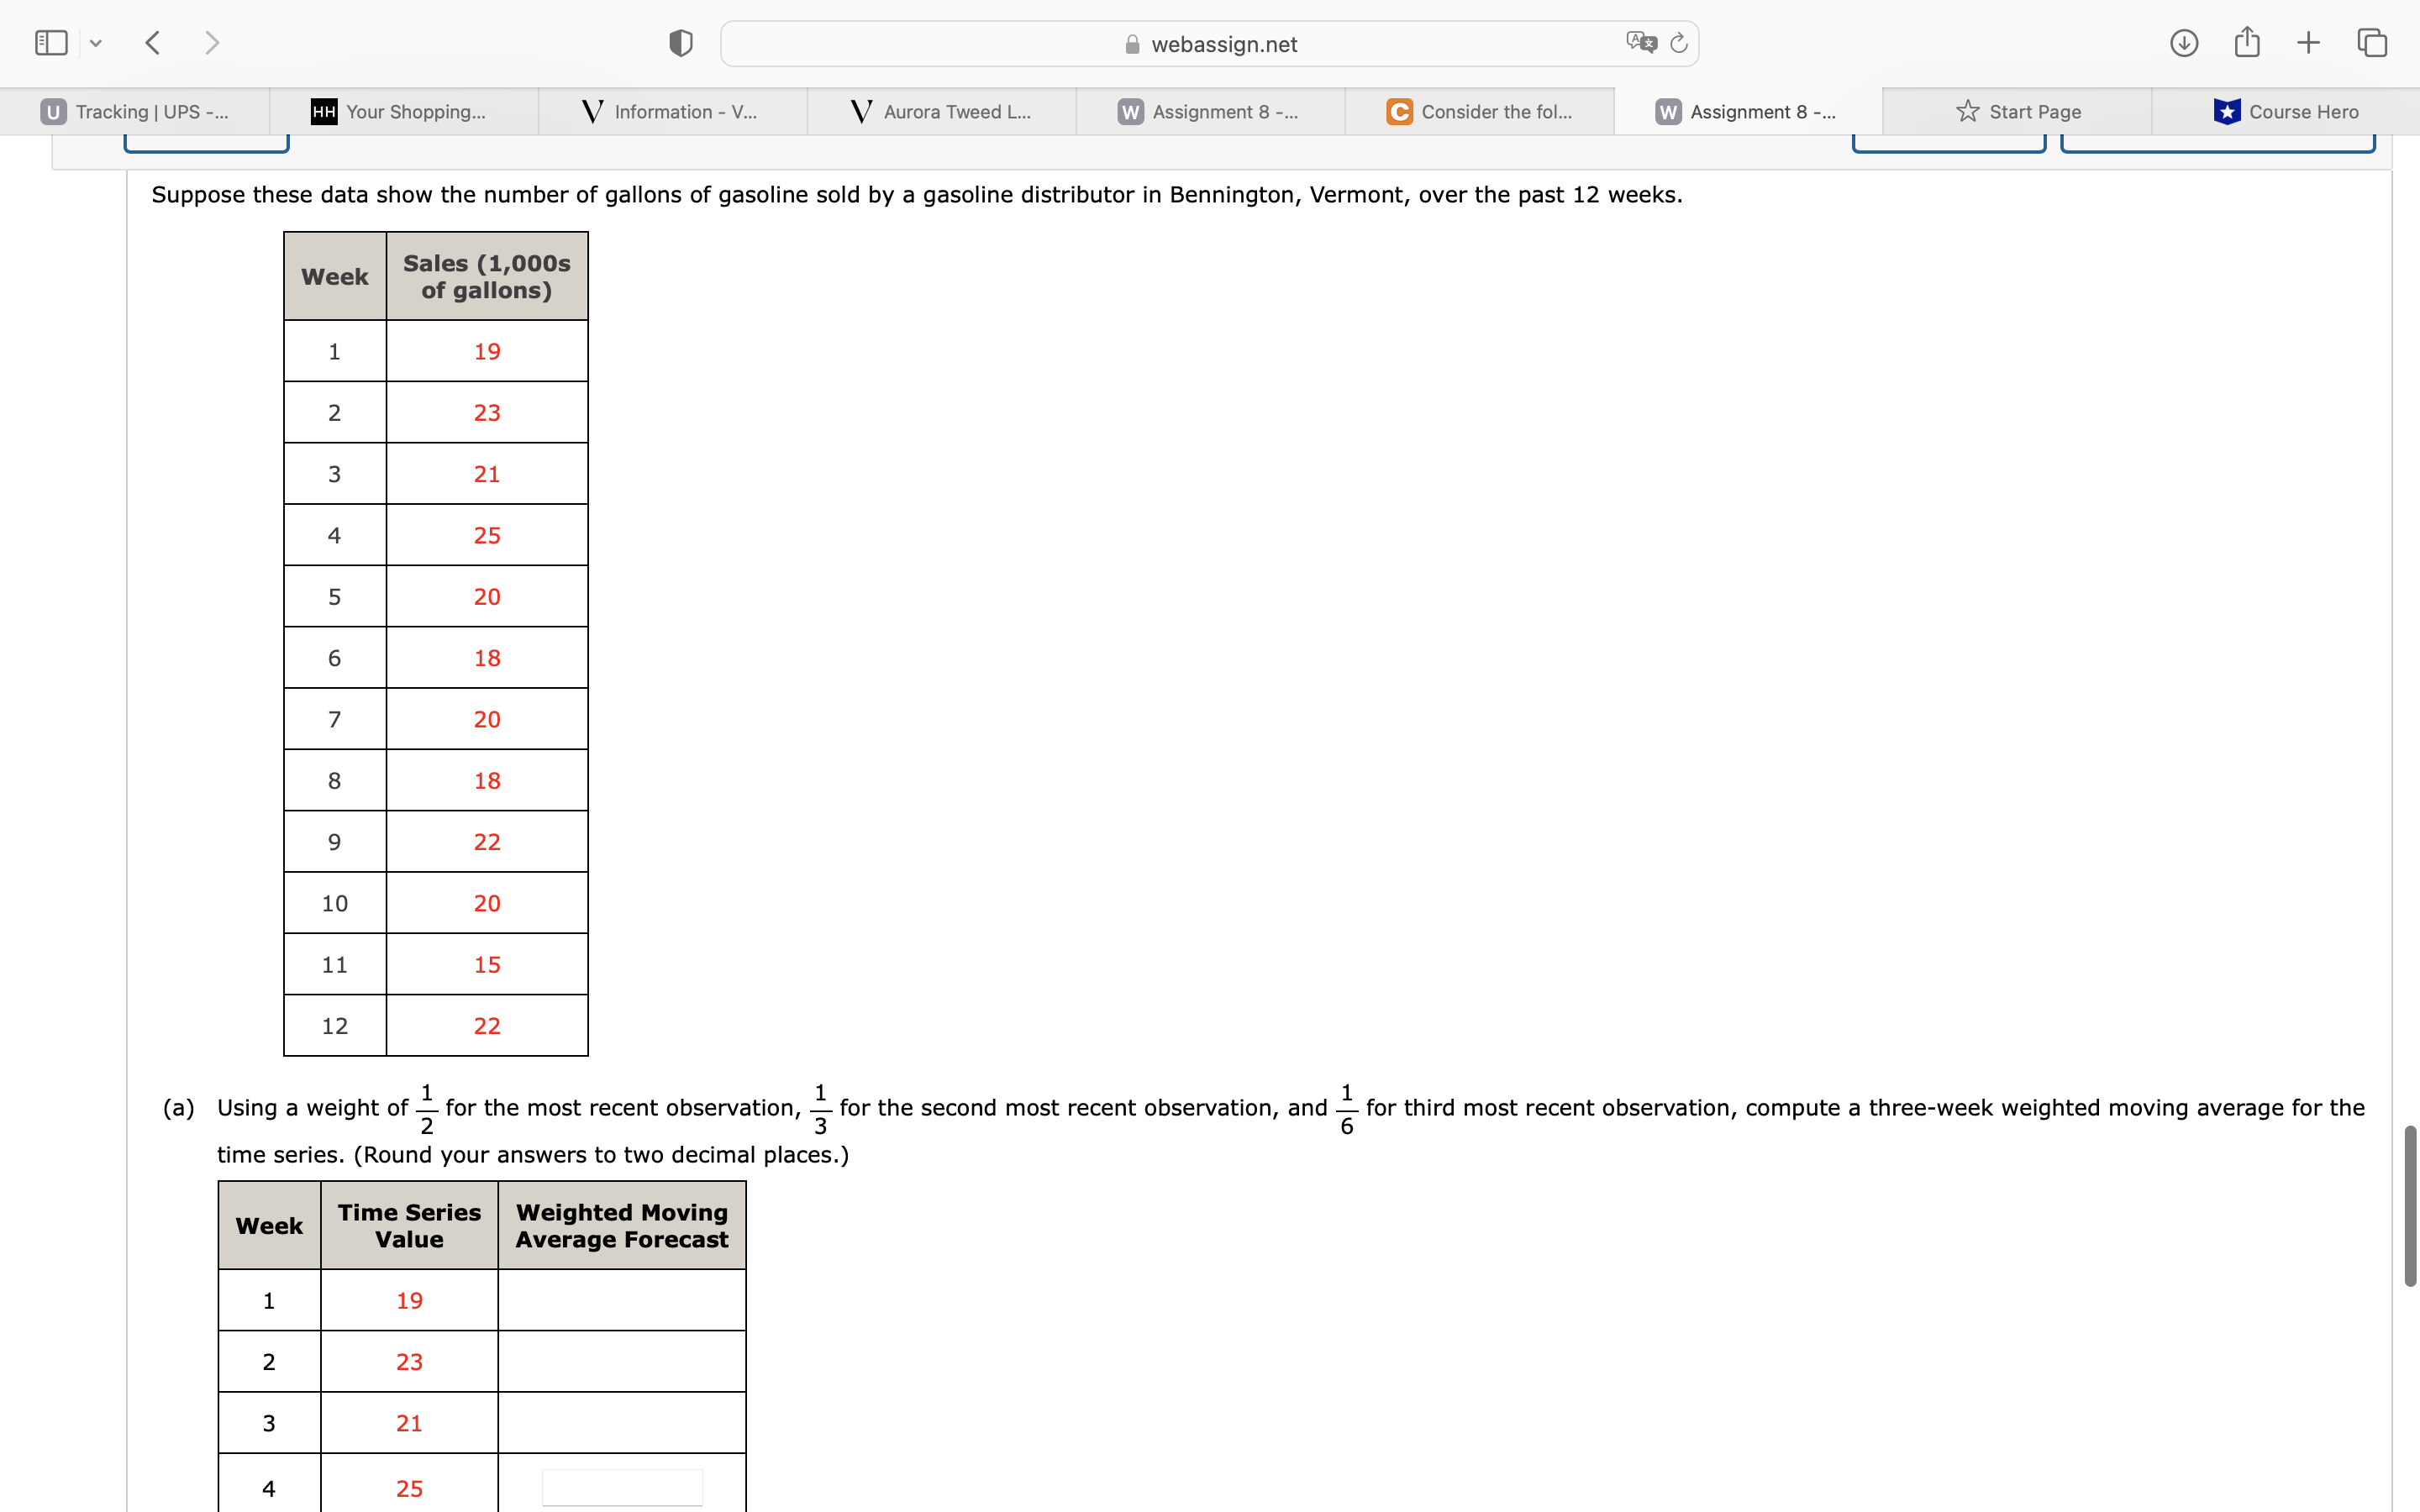Open the Course Hero tab
Screen dimensions: 2420x1512
point(2286,112)
